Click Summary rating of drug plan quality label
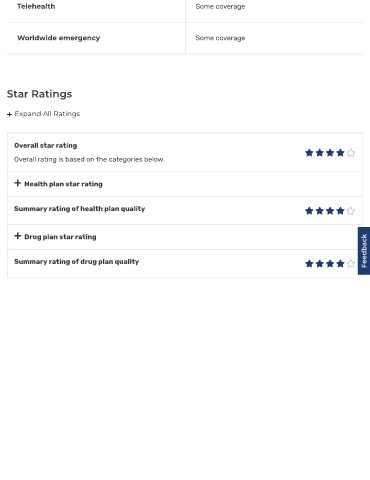 pos(77,262)
